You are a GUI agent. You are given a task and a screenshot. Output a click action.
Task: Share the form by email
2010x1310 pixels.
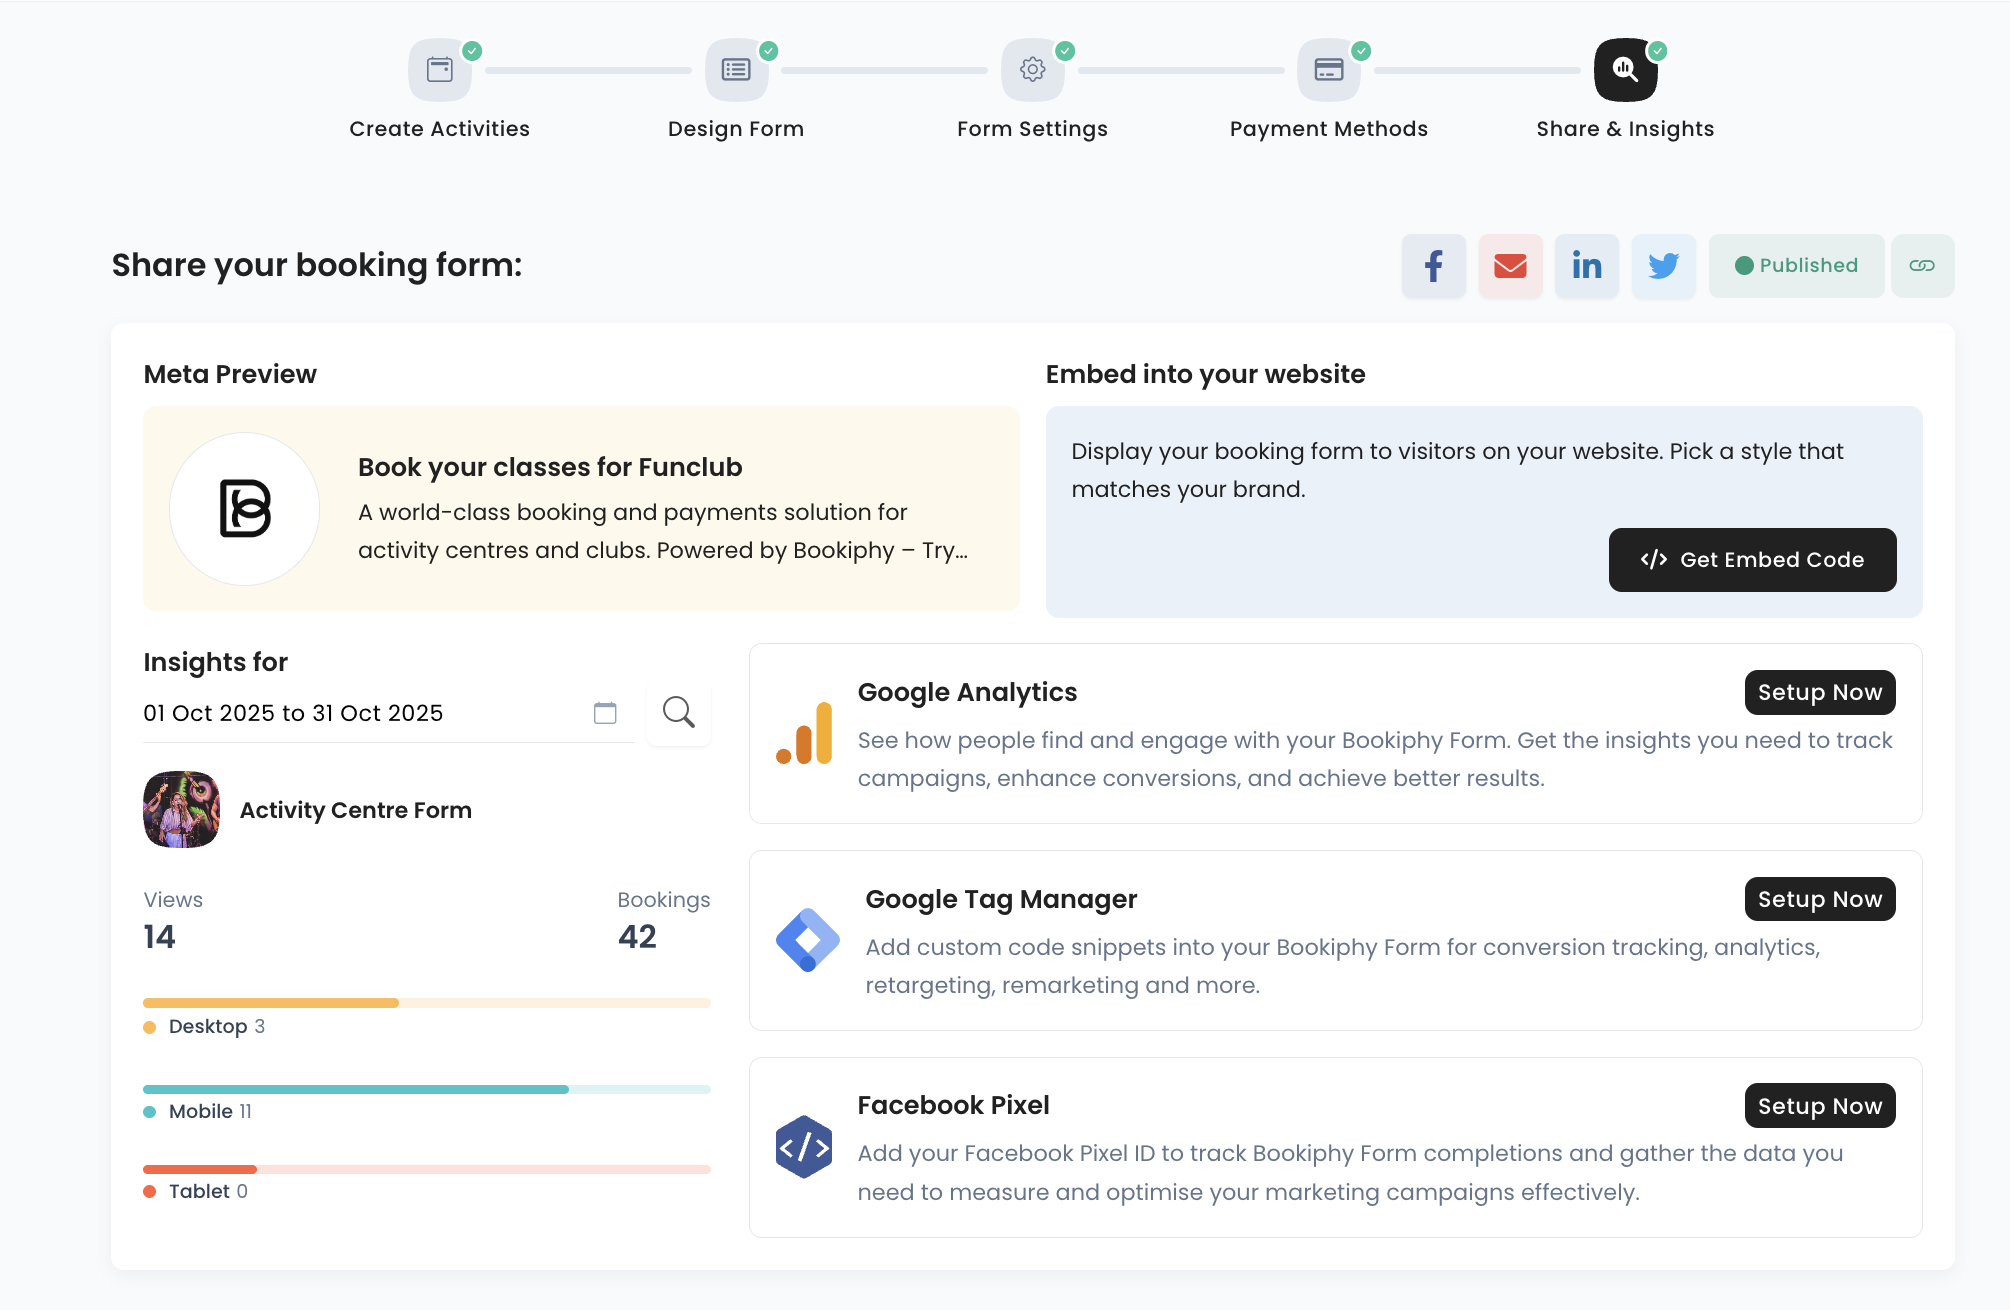pyautogui.click(x=1510, y=266)
